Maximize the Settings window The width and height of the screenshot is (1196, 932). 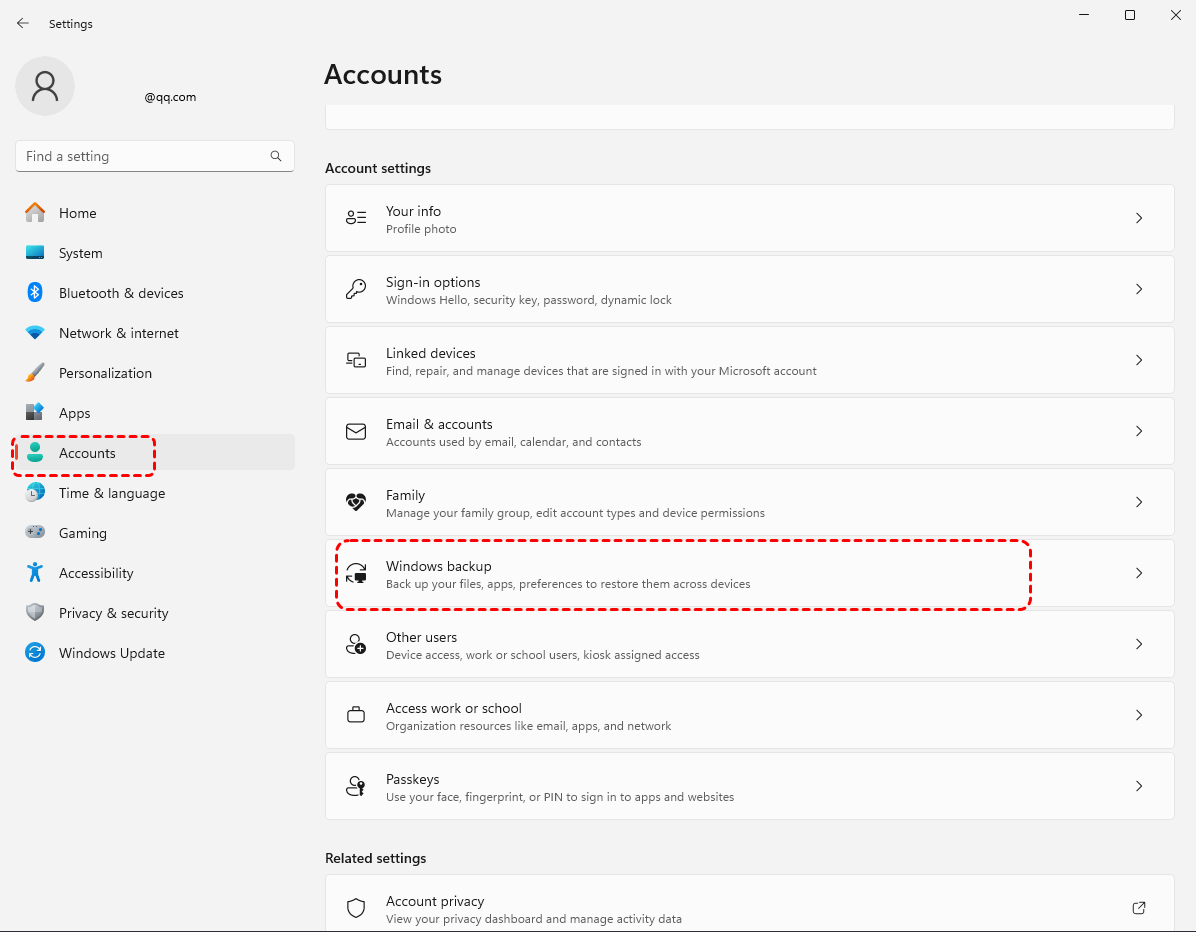(x=1130, y=15)
